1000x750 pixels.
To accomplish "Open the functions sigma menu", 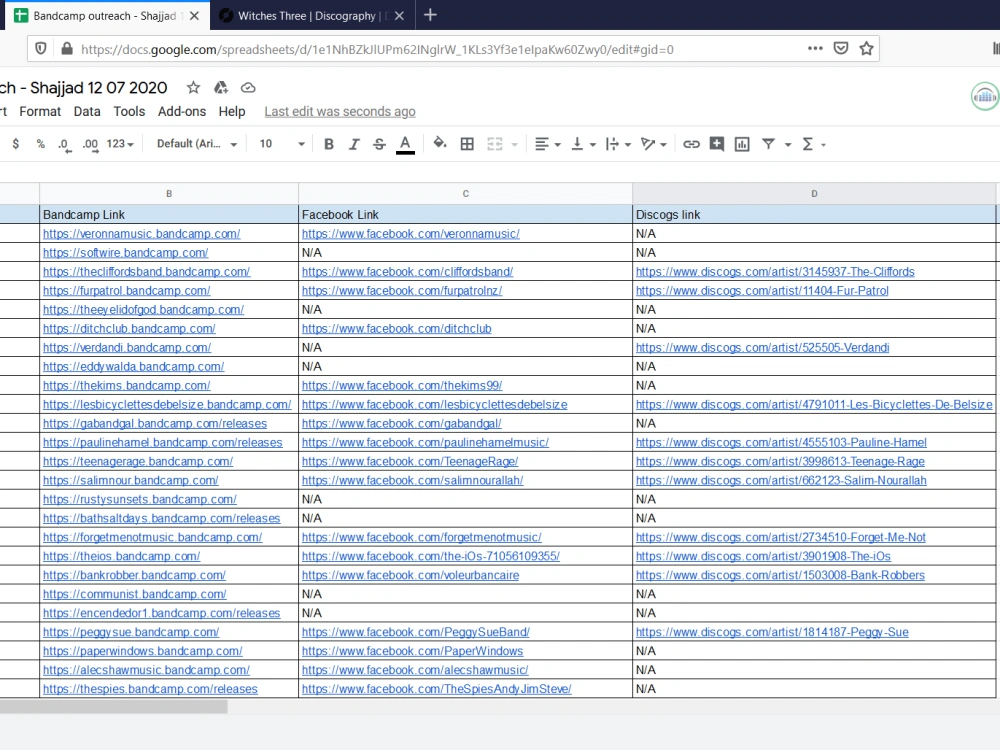I will [813, 144].
